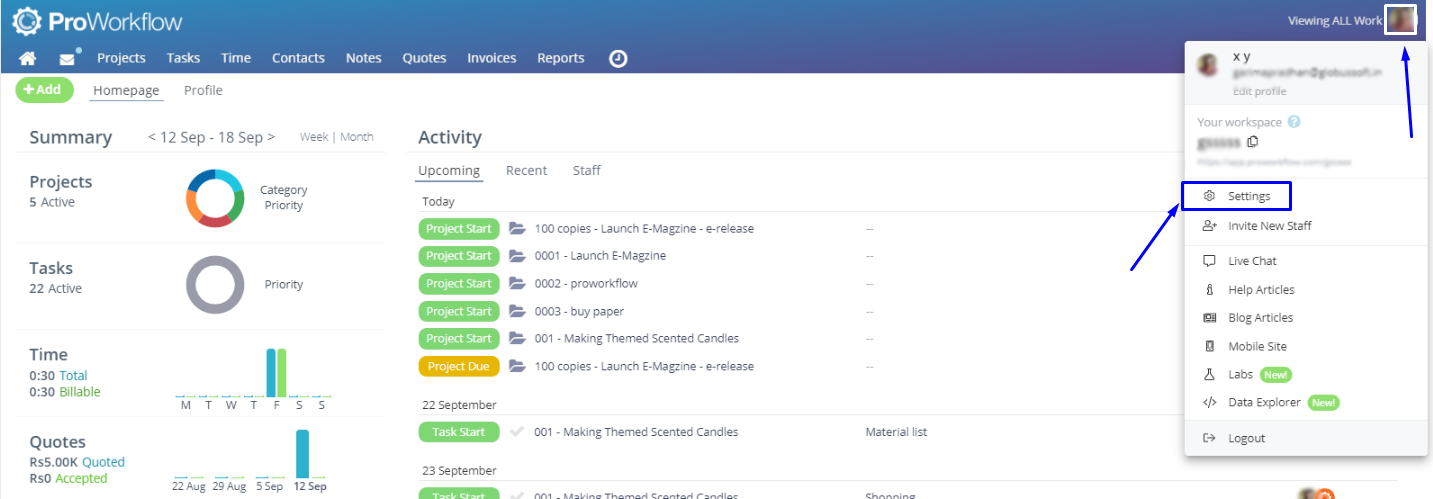1433x499 pixels.
Task: Switch summary view to Week
Action: tap(313, 137)
